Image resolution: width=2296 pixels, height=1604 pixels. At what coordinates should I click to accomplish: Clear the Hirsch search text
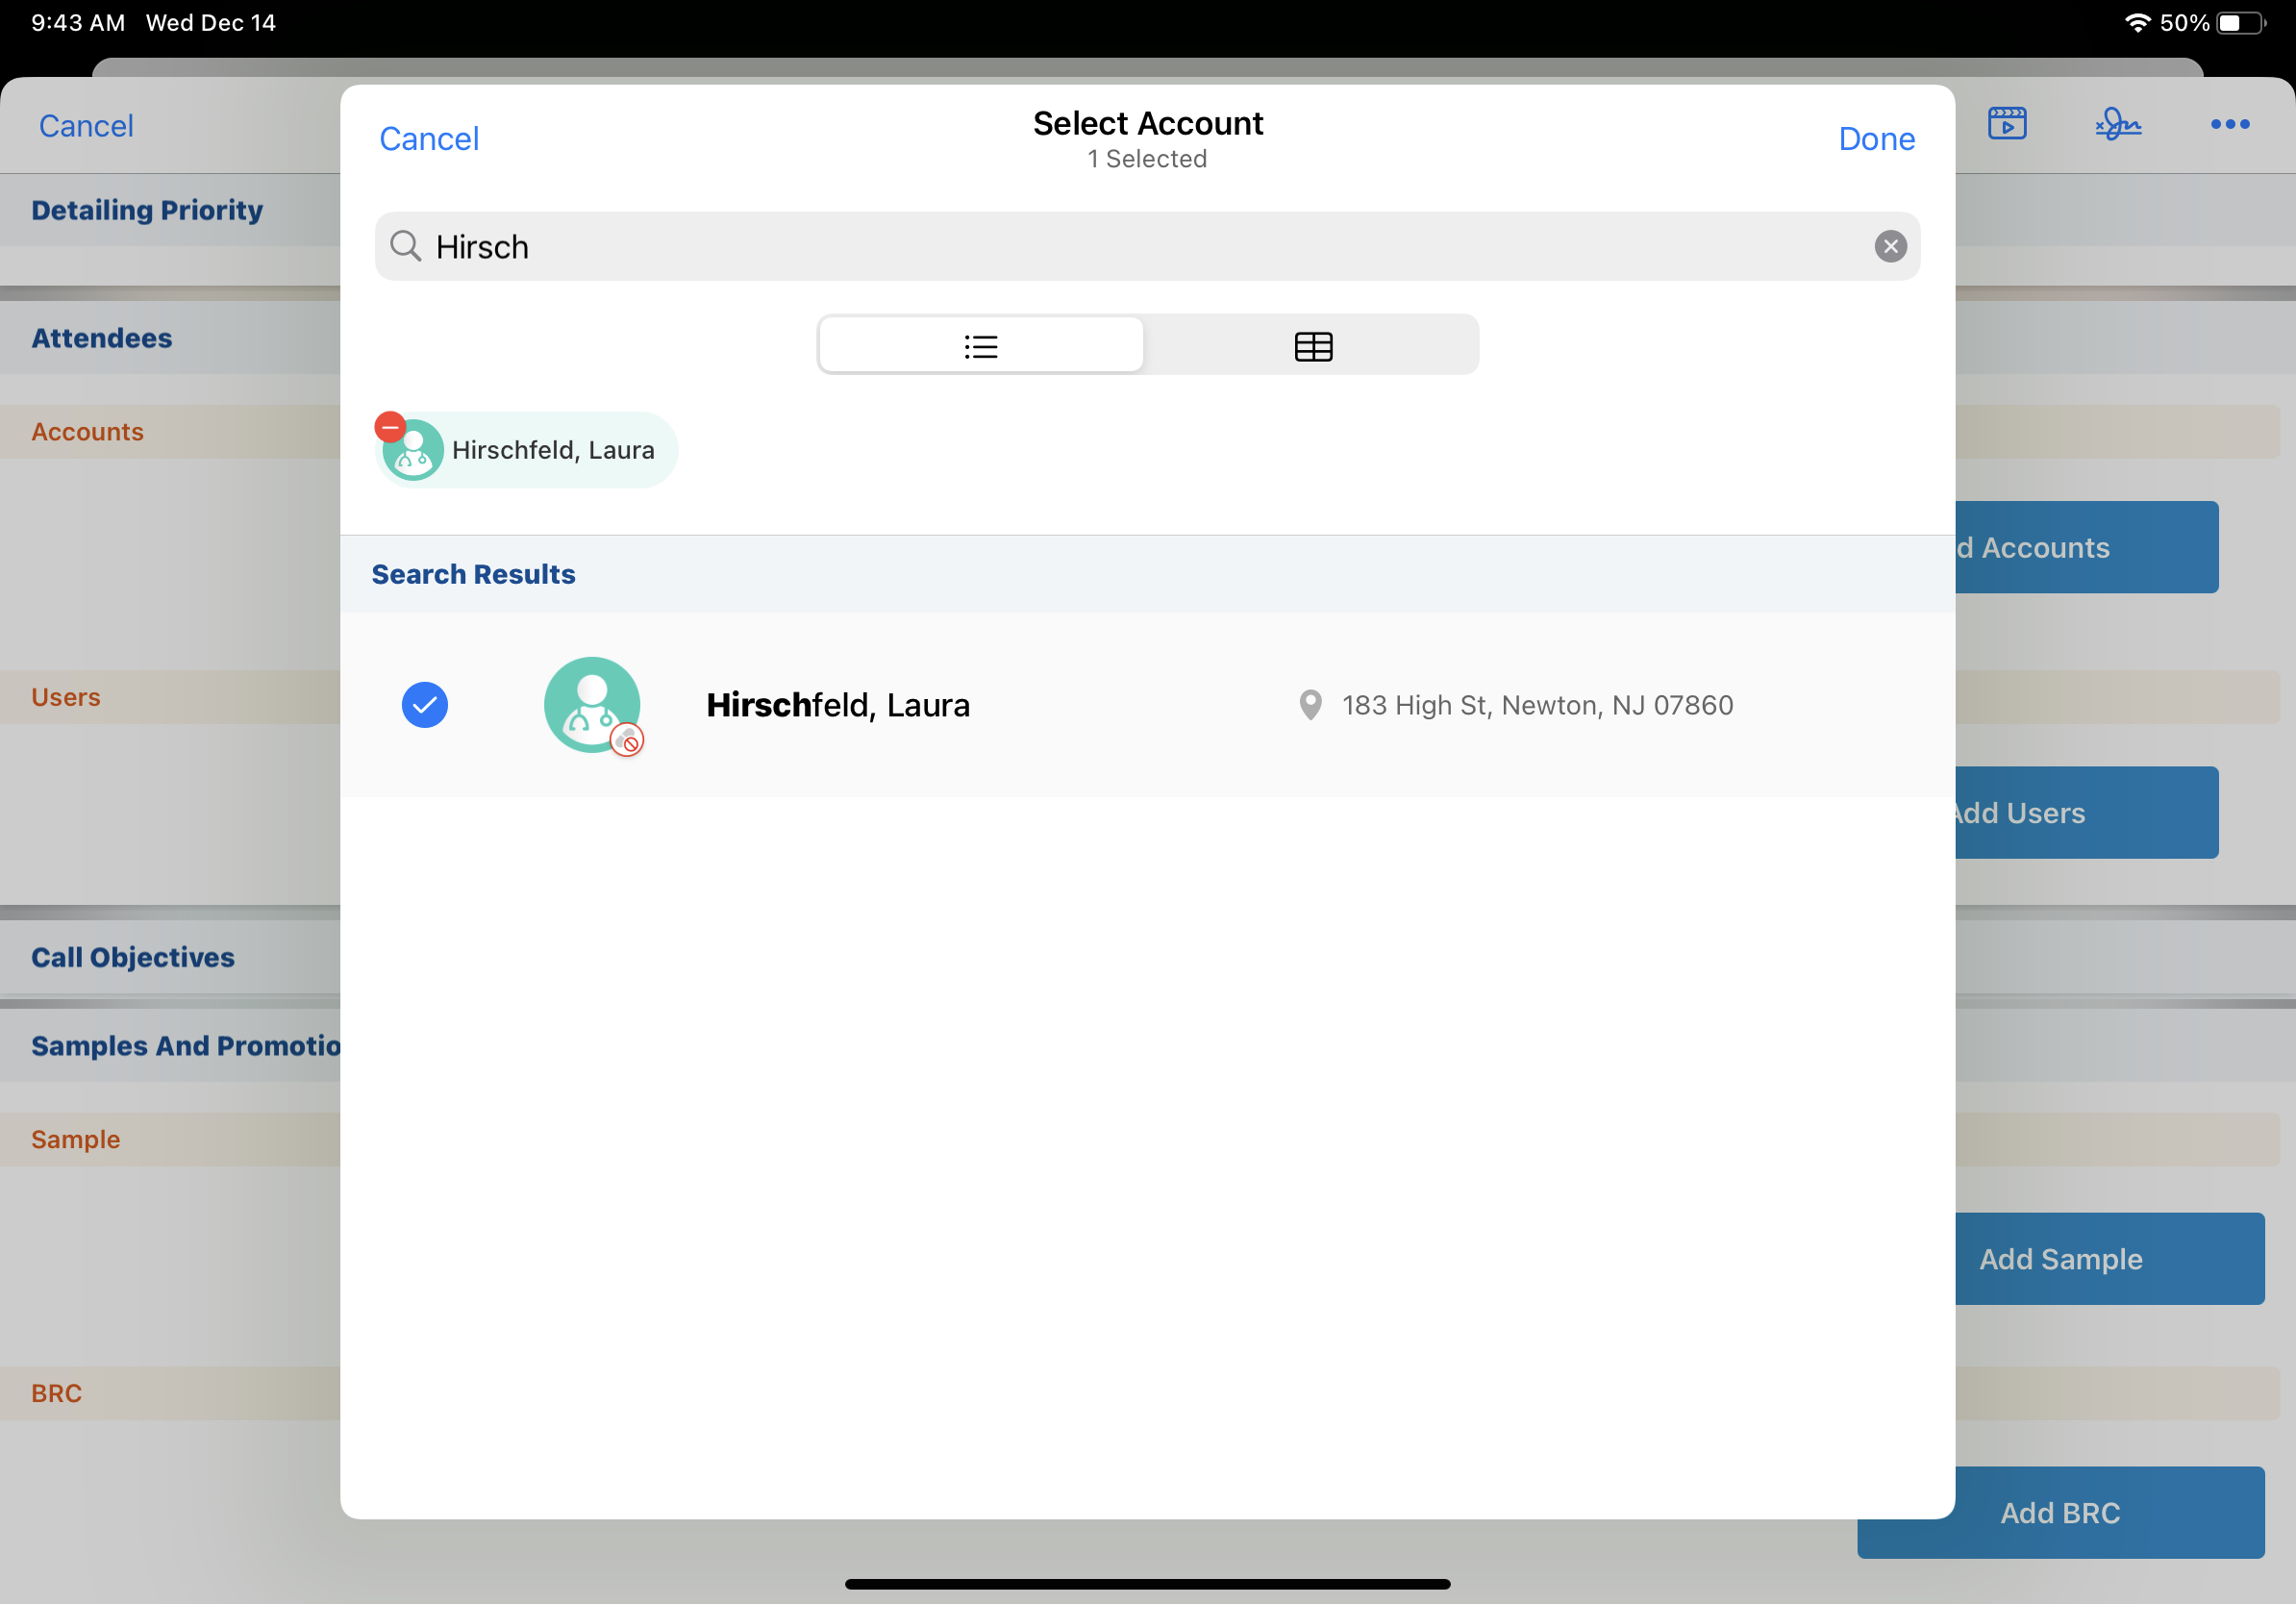(x=1889, y=246)
